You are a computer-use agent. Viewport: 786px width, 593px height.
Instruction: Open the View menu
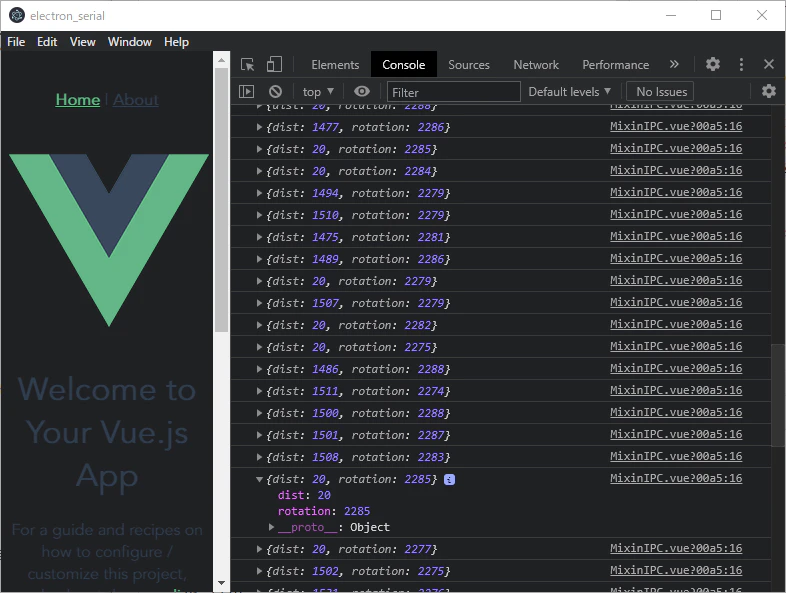[83, 42]
